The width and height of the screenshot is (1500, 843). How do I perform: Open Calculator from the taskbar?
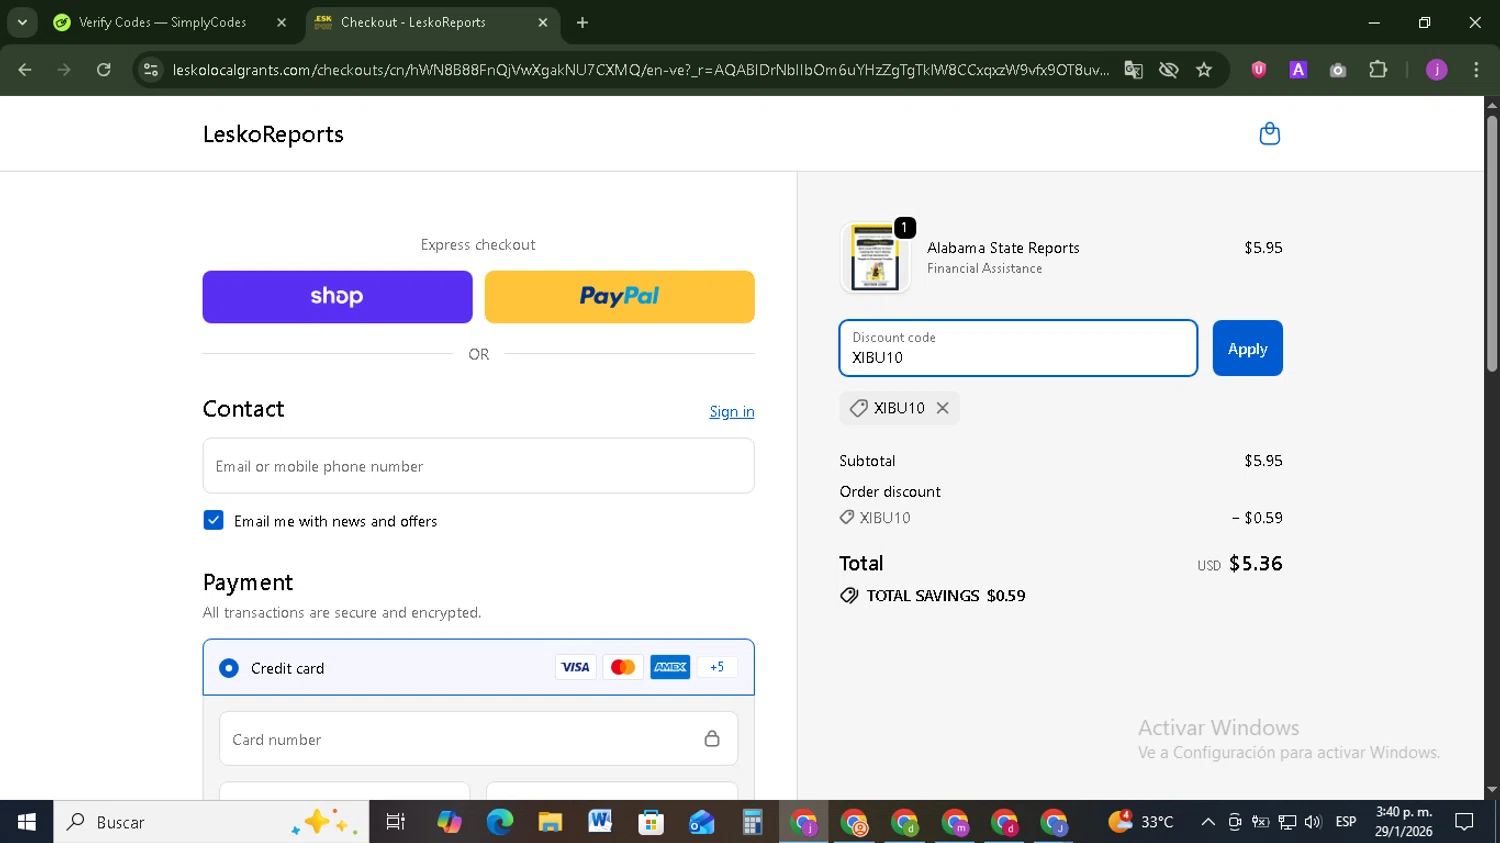point(752,822)
